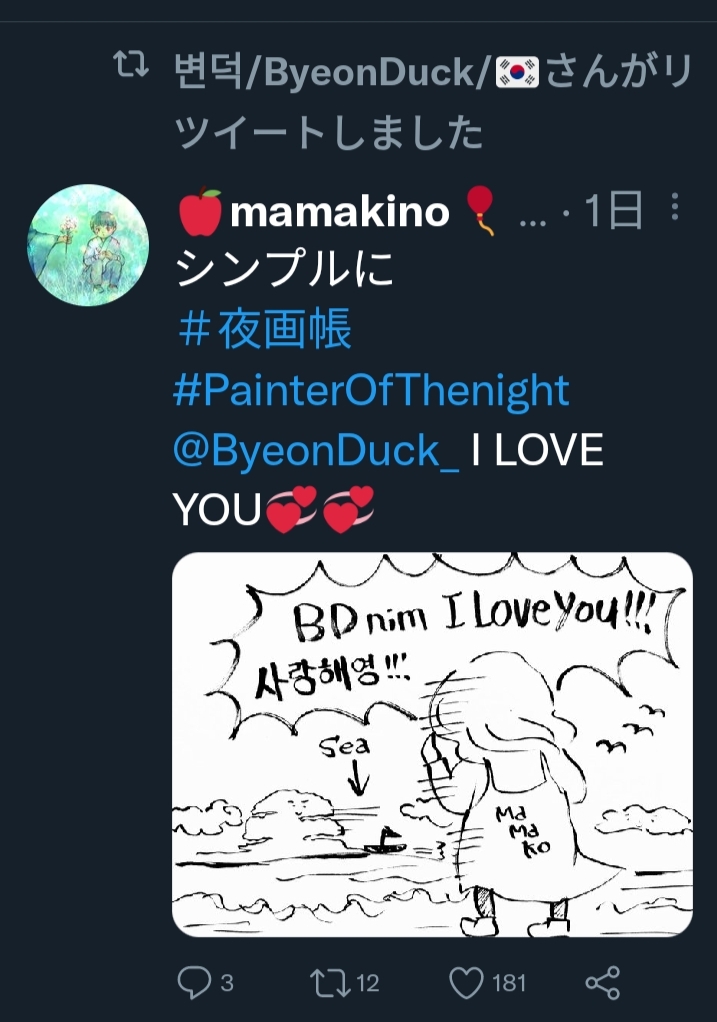The width and height of the screenshot is (717, 1022).
Task: Open the retweeter 변덕/ByeonDuck profile link
Action: 330,72
